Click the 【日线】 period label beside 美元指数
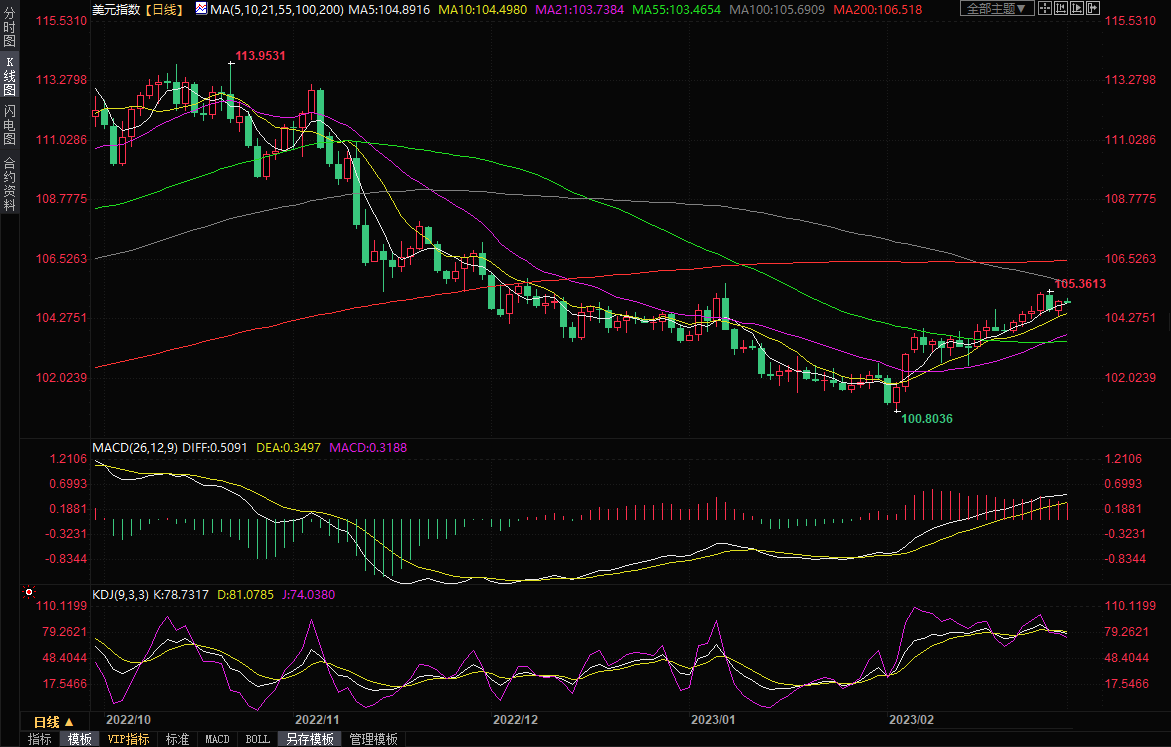The image size is (1171, 747). [x=164, y=9]
